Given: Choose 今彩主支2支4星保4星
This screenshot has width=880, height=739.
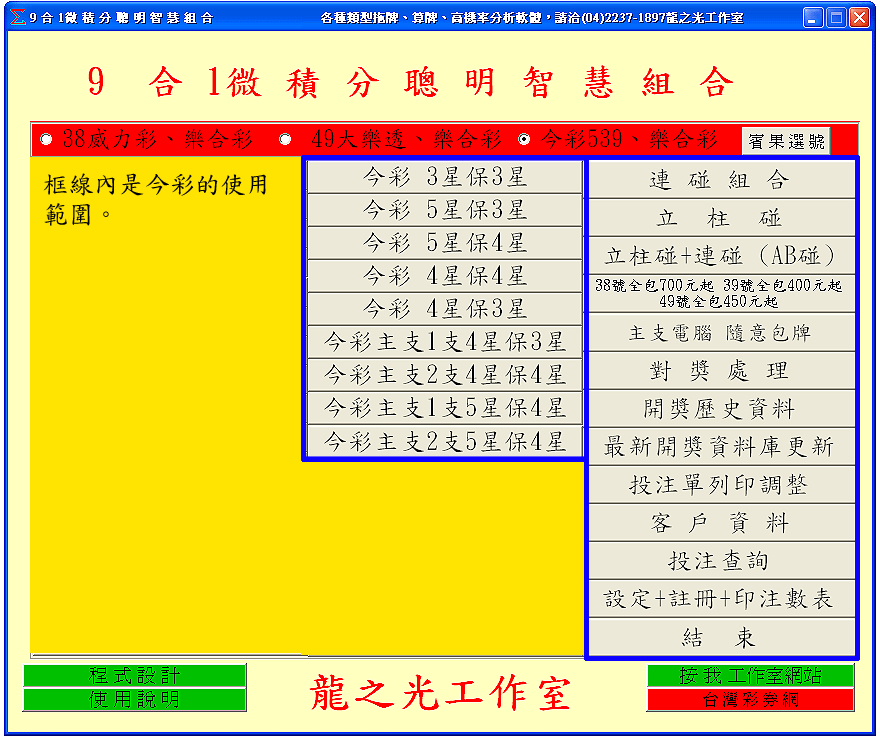Looking at the screenshot, I should pyautogui.click(x=444, y=375).
